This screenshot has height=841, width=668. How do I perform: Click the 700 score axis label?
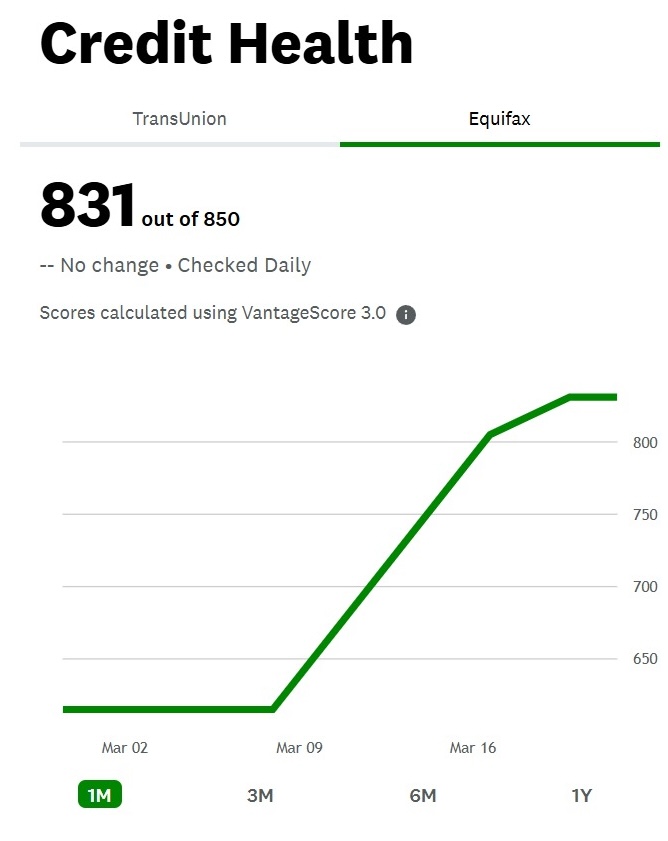645,587
